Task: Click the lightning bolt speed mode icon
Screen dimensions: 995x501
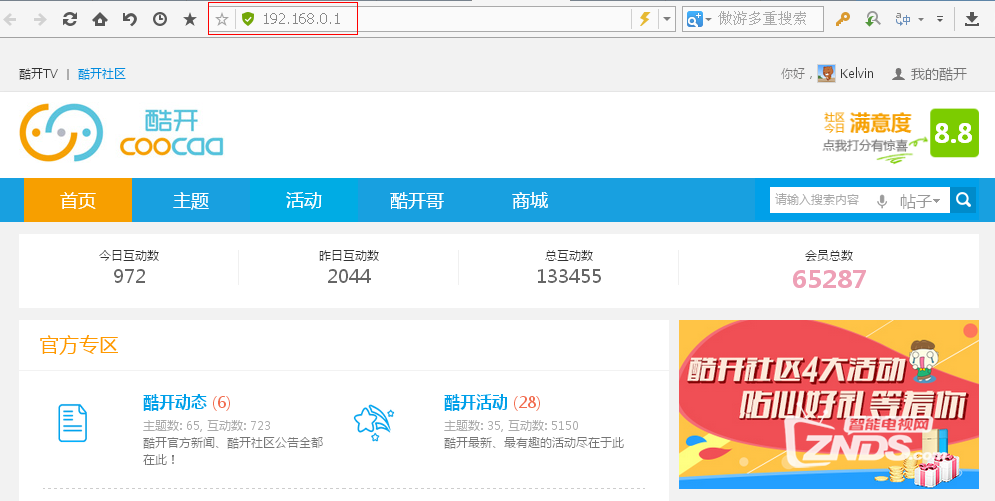Action: (645, 19)
